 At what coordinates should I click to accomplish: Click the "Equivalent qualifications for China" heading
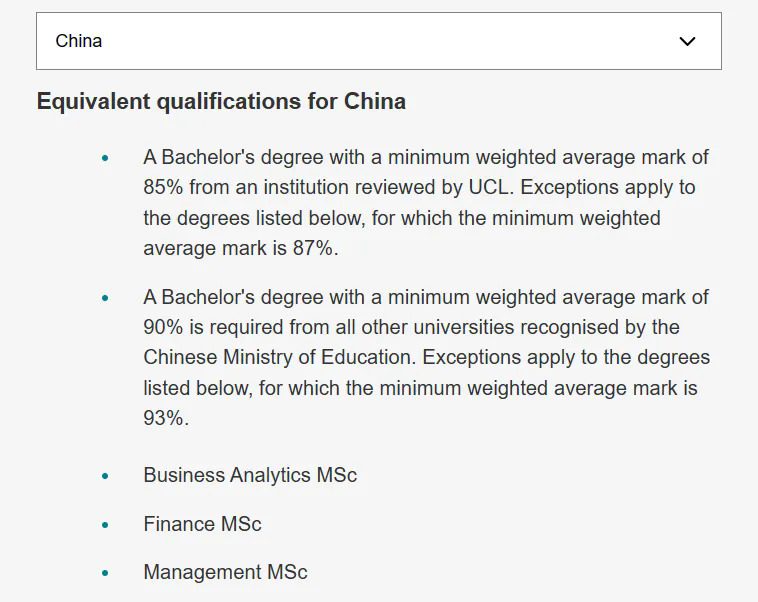coord(221,101)
